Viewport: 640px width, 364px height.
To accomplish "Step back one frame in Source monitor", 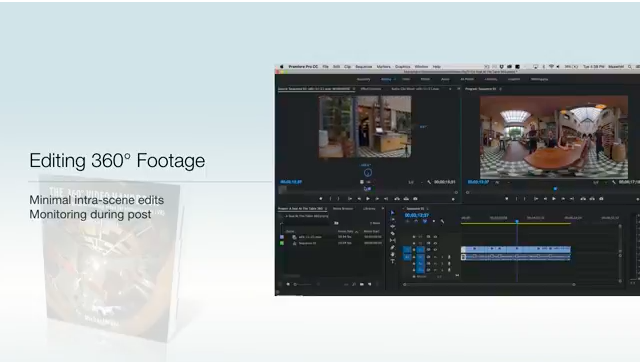I will coord(359,199).
